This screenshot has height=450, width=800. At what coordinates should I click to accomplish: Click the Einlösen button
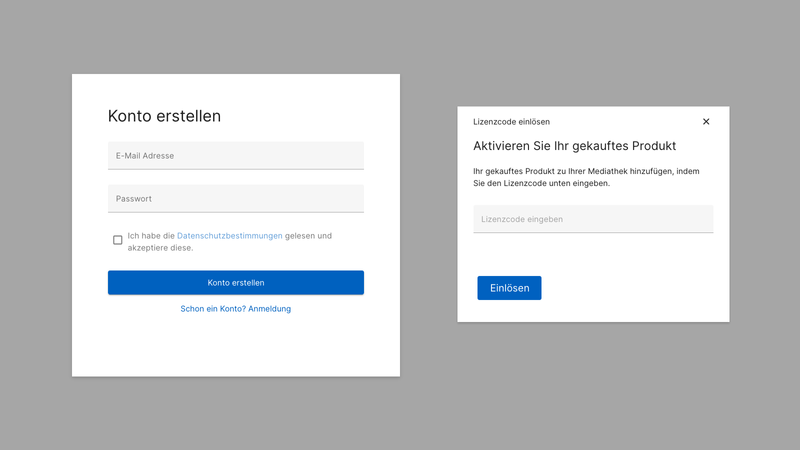tap(509, 288)
